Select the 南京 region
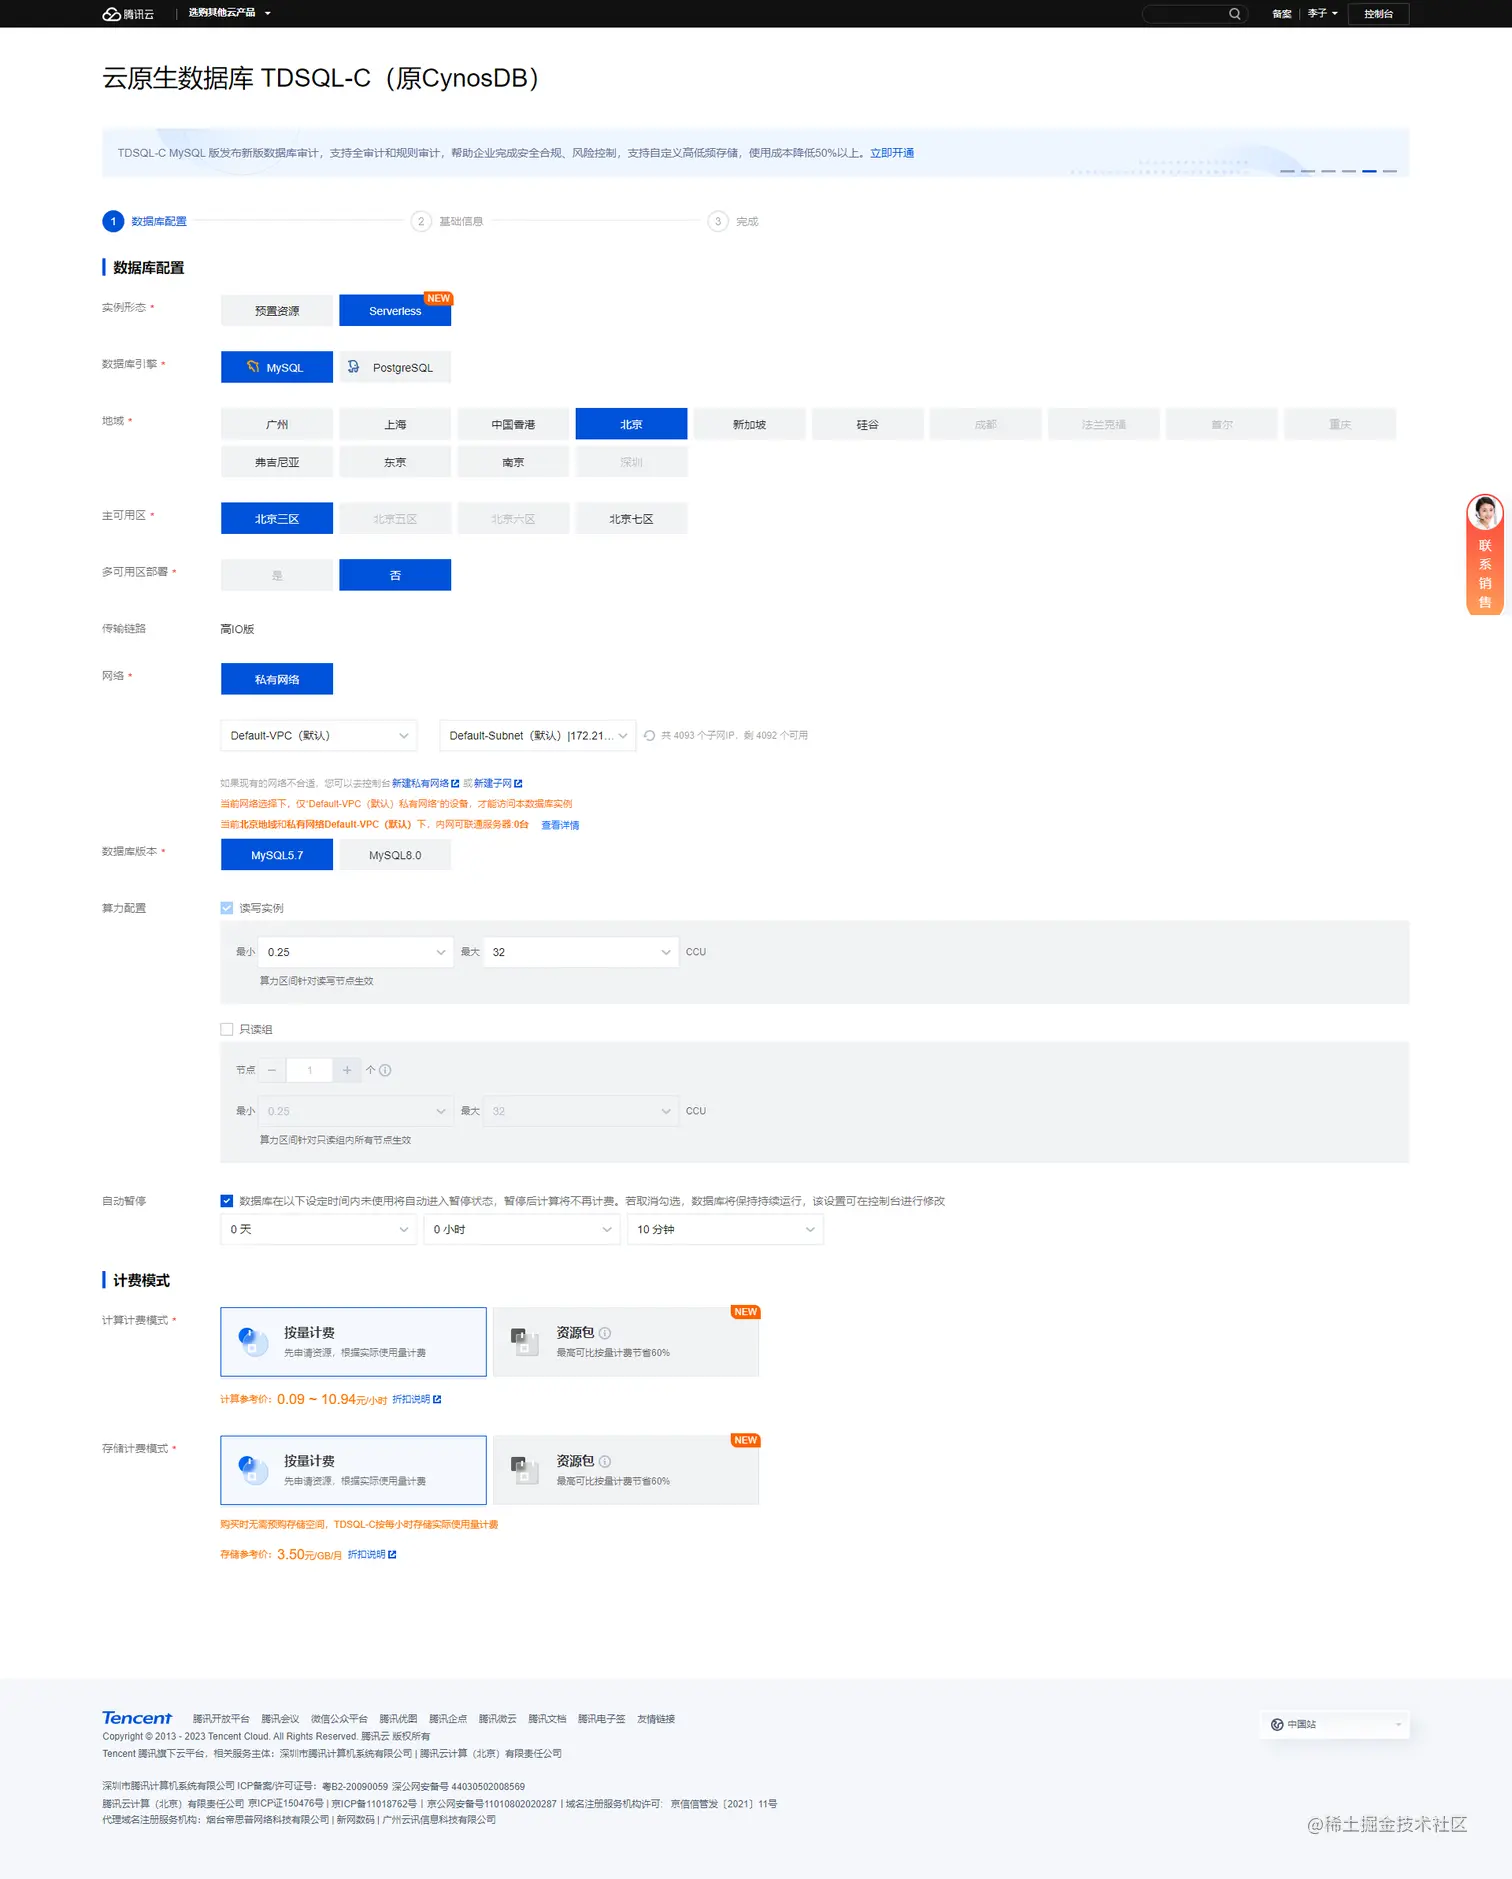 pos(513,462)
